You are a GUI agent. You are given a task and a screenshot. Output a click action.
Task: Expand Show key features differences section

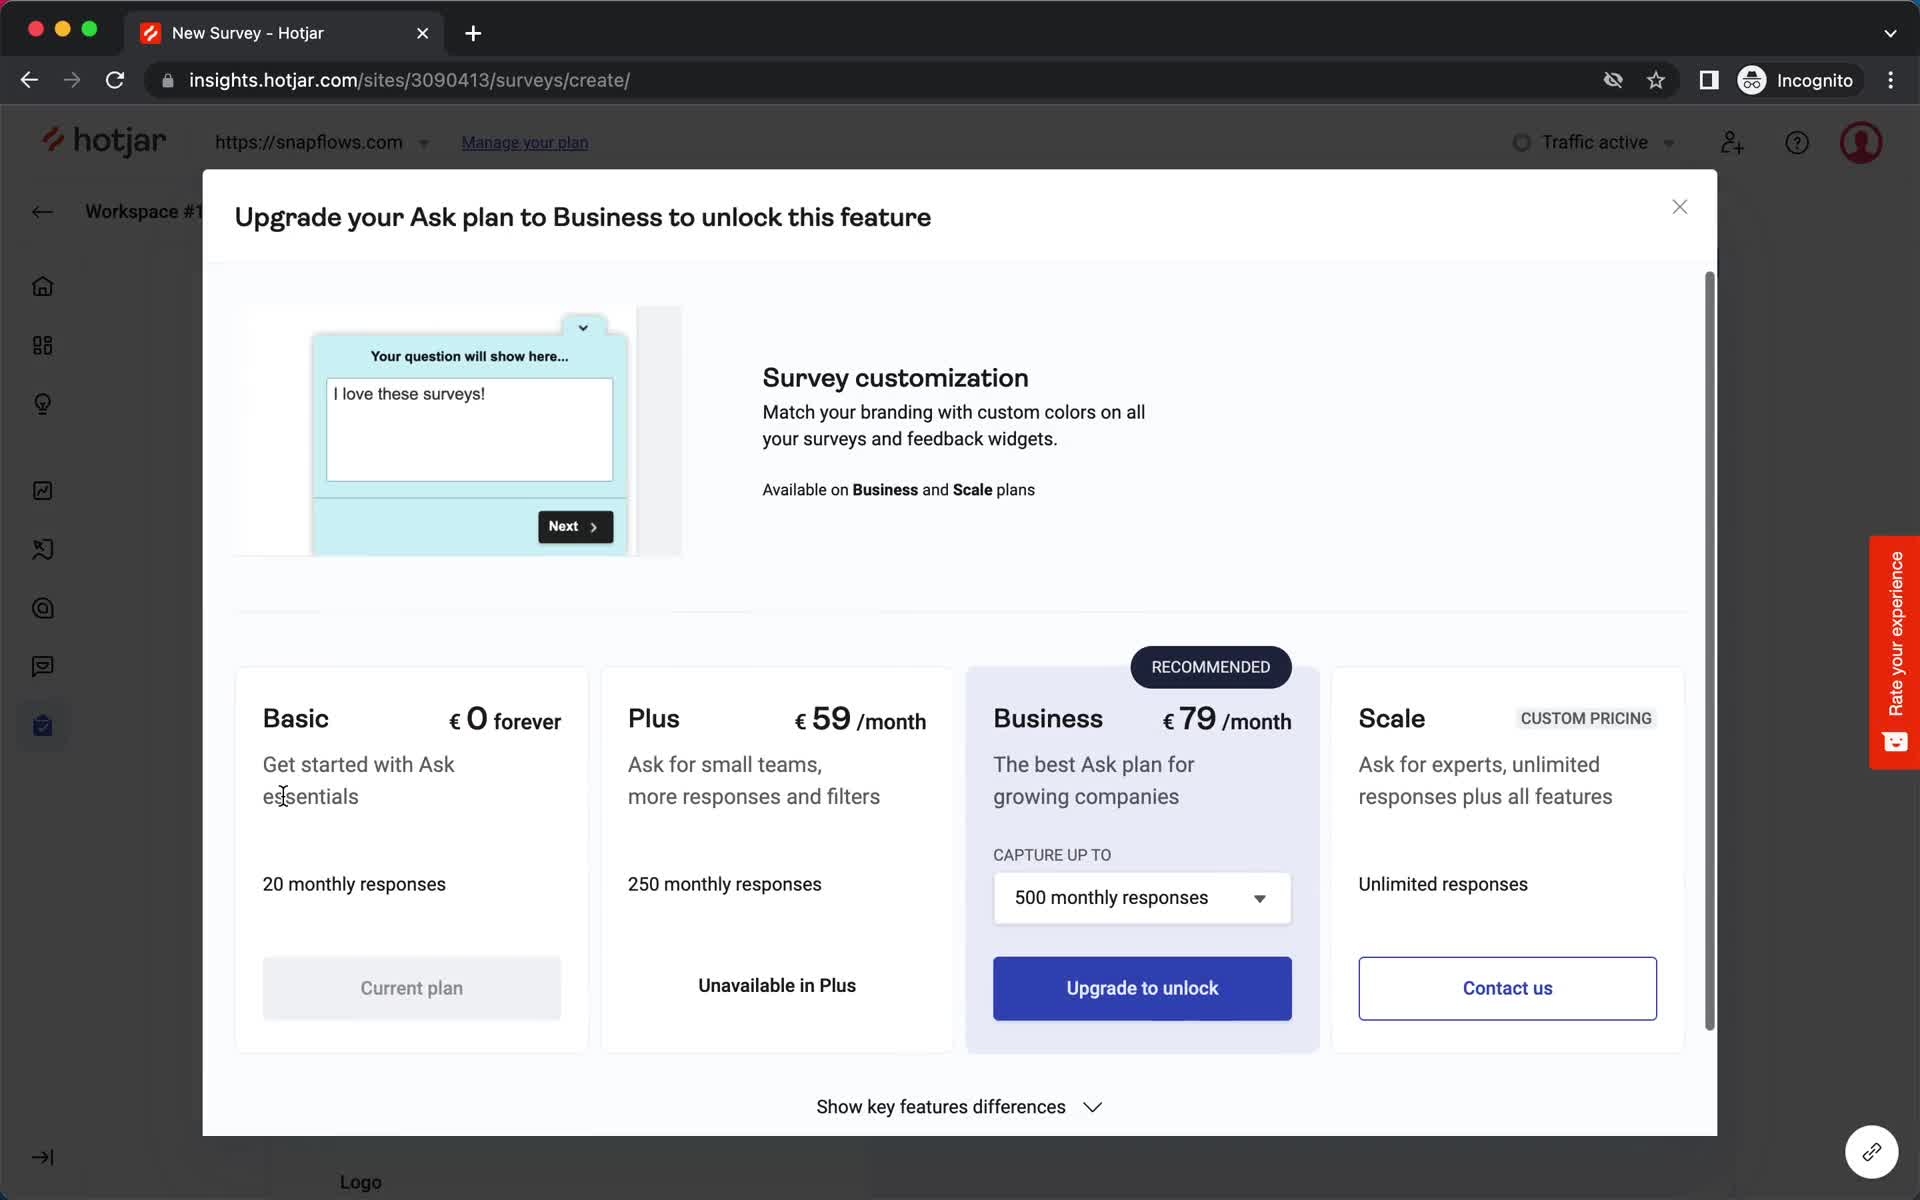coord(959,1105)
